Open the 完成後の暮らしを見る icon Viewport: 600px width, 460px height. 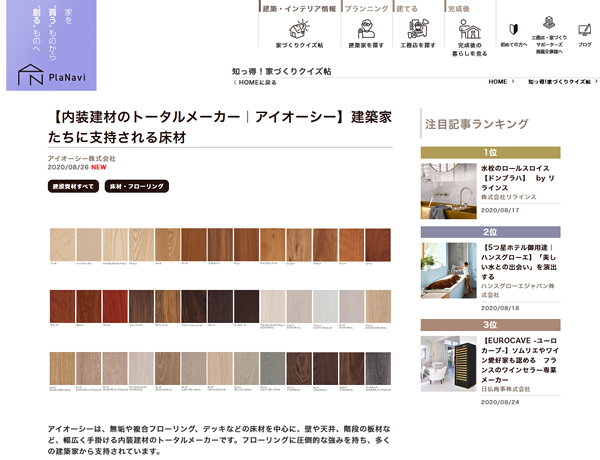[x=470, y=29]
